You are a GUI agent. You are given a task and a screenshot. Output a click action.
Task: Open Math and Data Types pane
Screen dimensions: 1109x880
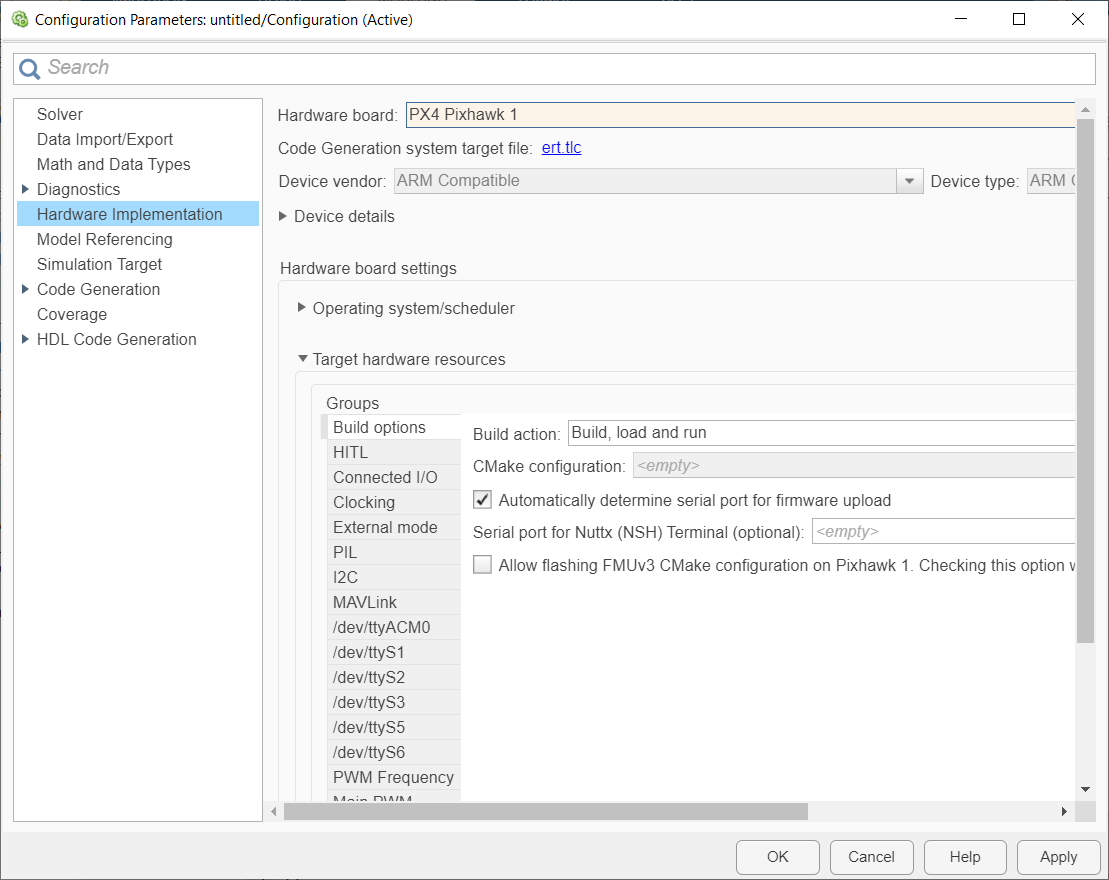tap(113, 164)
